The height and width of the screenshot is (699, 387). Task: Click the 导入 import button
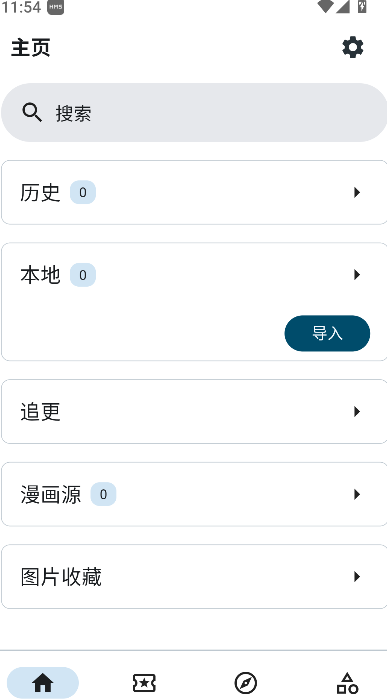327,333
